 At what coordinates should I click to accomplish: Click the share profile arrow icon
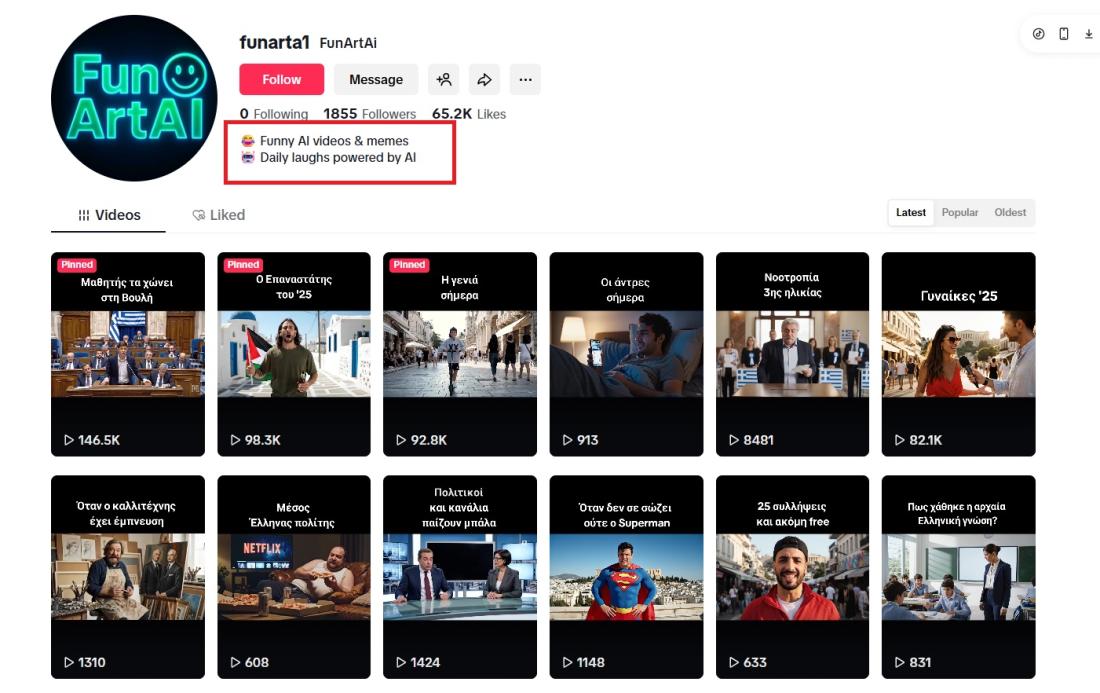coord(484,80)
